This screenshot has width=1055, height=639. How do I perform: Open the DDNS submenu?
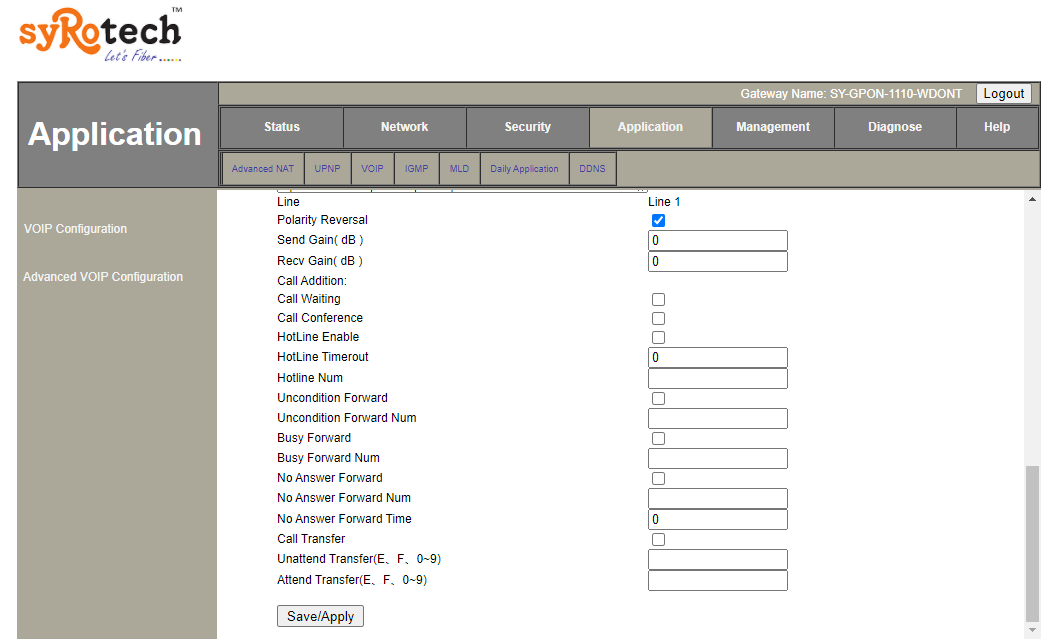point(592,169)
